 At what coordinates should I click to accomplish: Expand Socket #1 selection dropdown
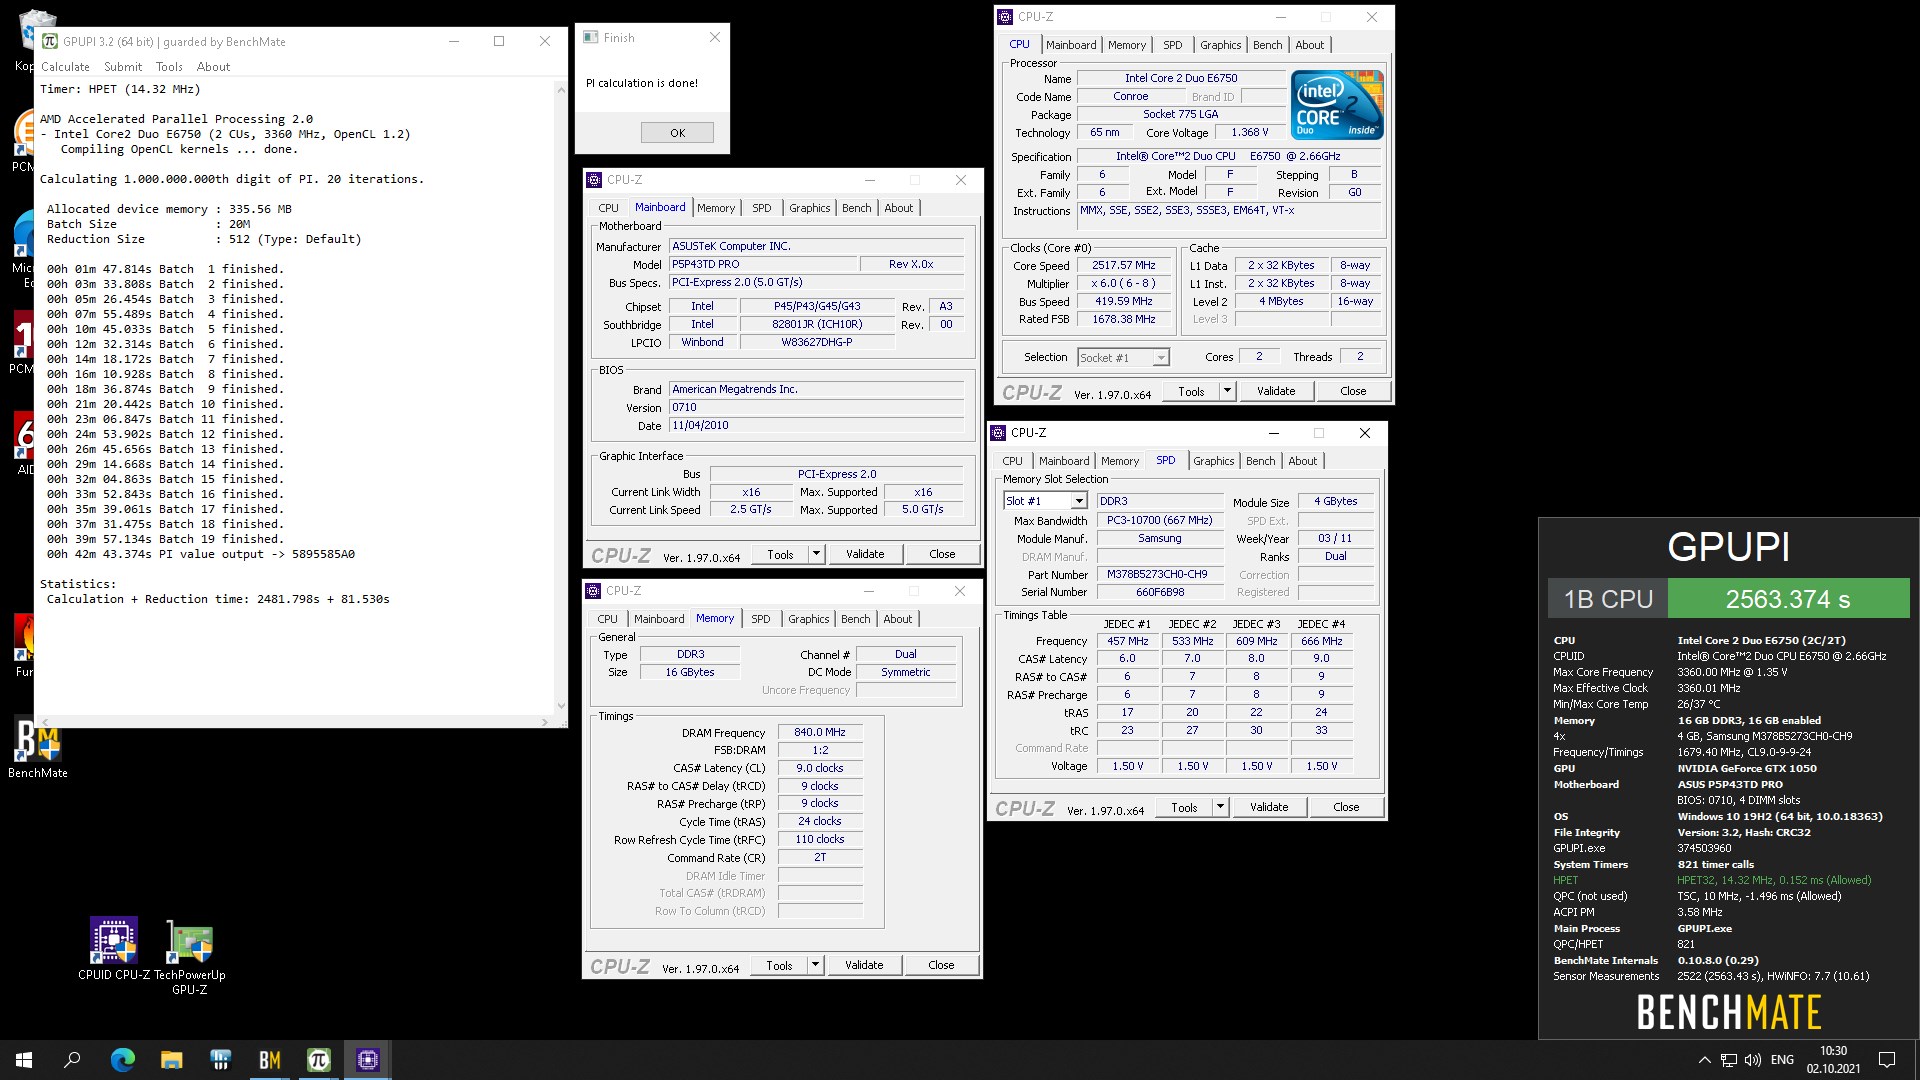tap(1161, 358)
